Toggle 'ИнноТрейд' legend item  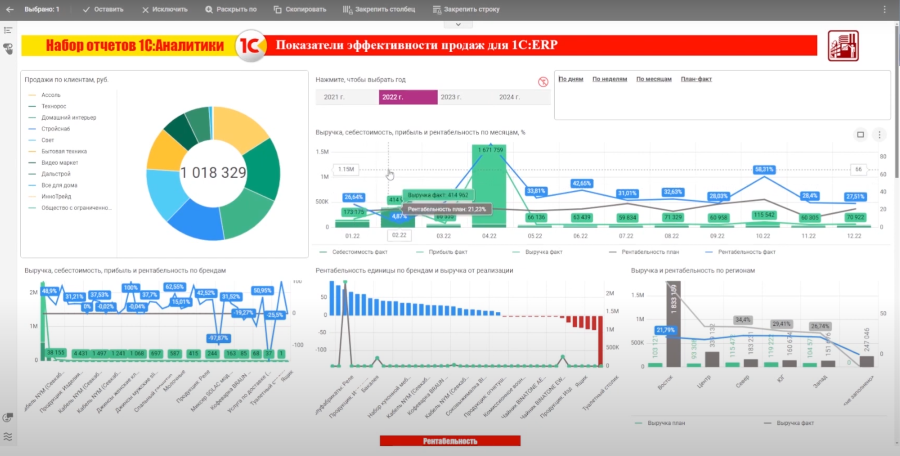(x=50, y=196)
